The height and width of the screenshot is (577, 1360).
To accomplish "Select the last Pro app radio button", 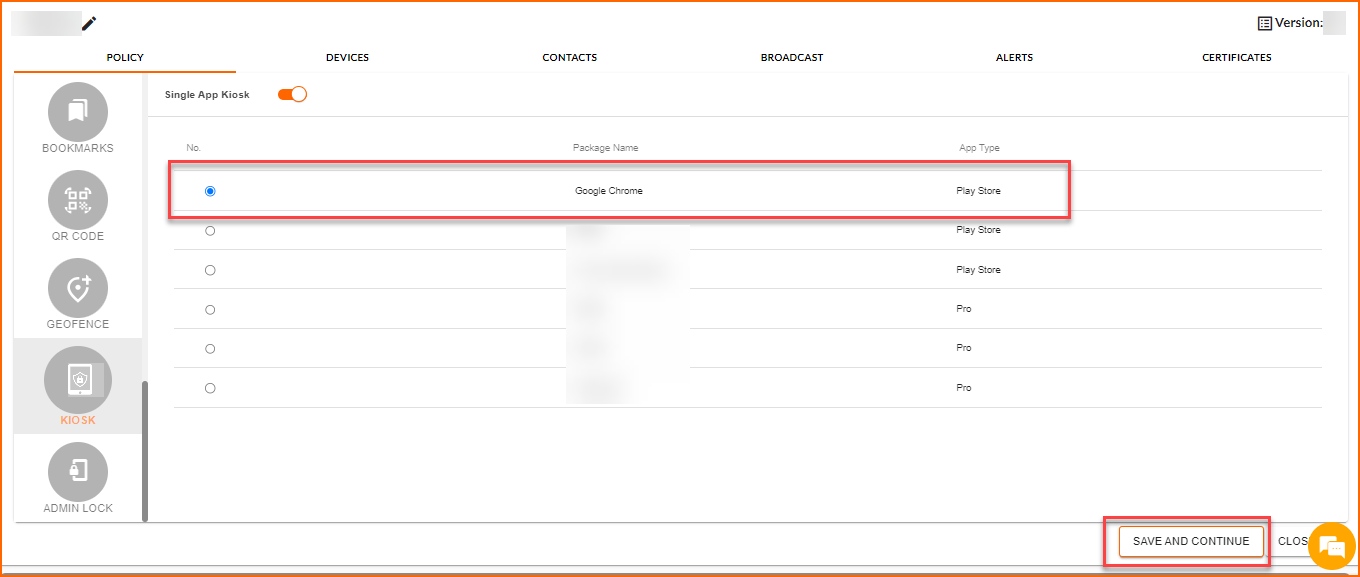I will [210, 388].
